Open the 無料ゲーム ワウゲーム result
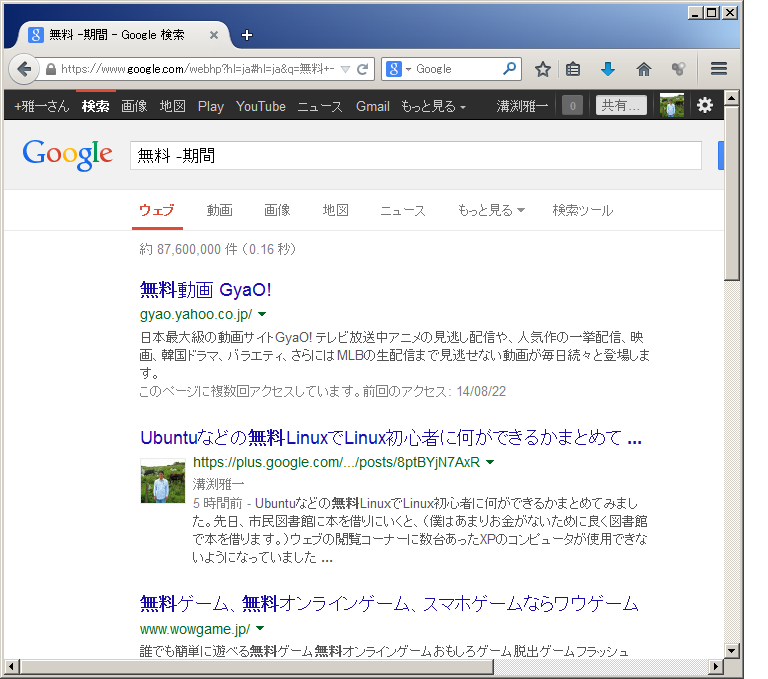768x679 pixels. [389, 604]
